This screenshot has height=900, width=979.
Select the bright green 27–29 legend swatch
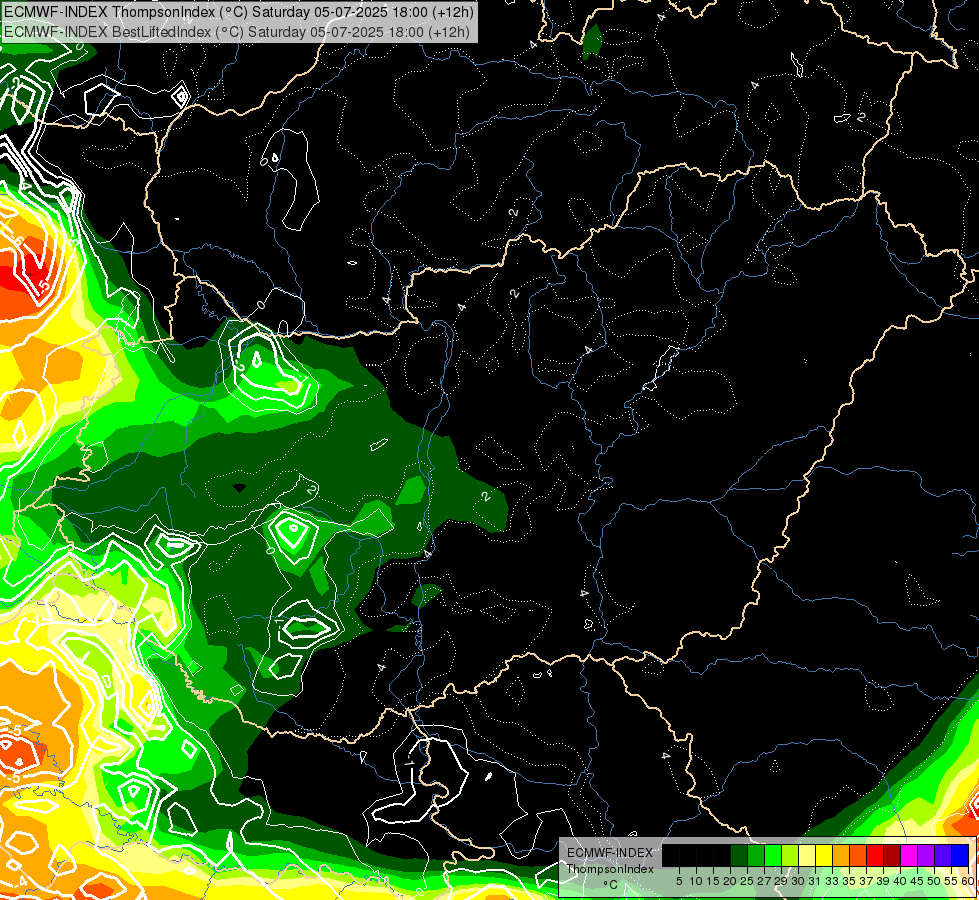pyautogui.click(x=773, y=855)
